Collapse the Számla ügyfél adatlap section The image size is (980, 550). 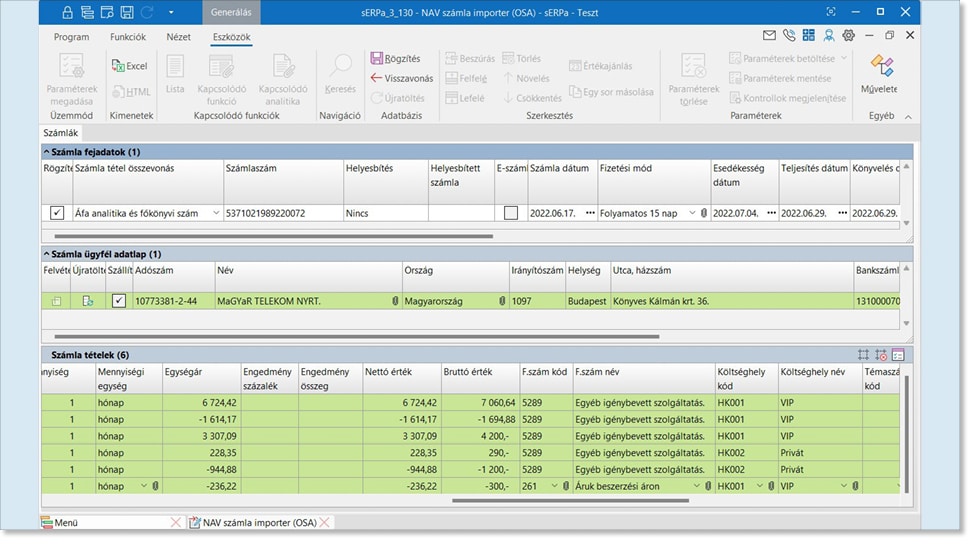coord(47,255)
